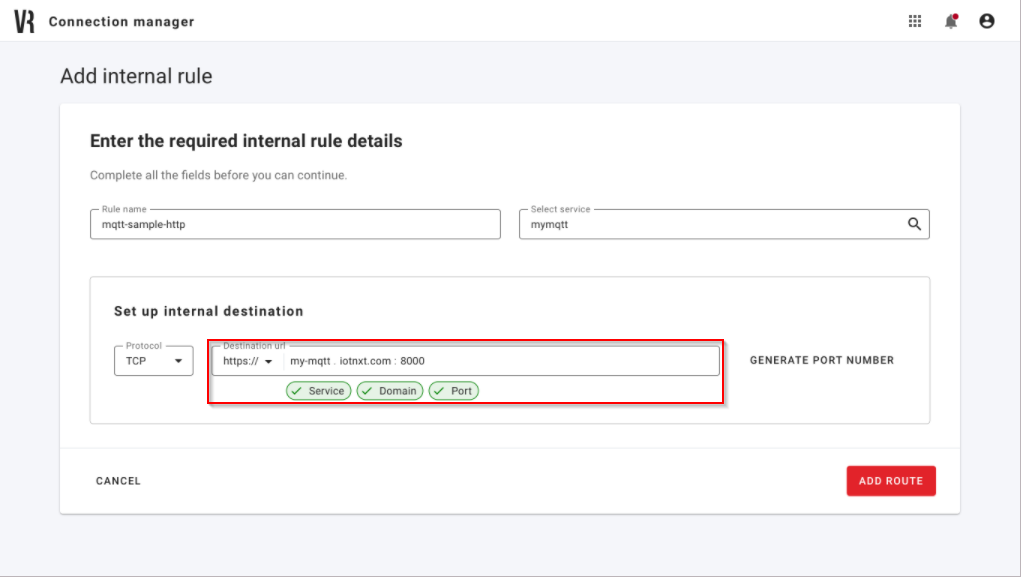Click the mymqtt service name text
1021x577 pixels.
[550, 223]
